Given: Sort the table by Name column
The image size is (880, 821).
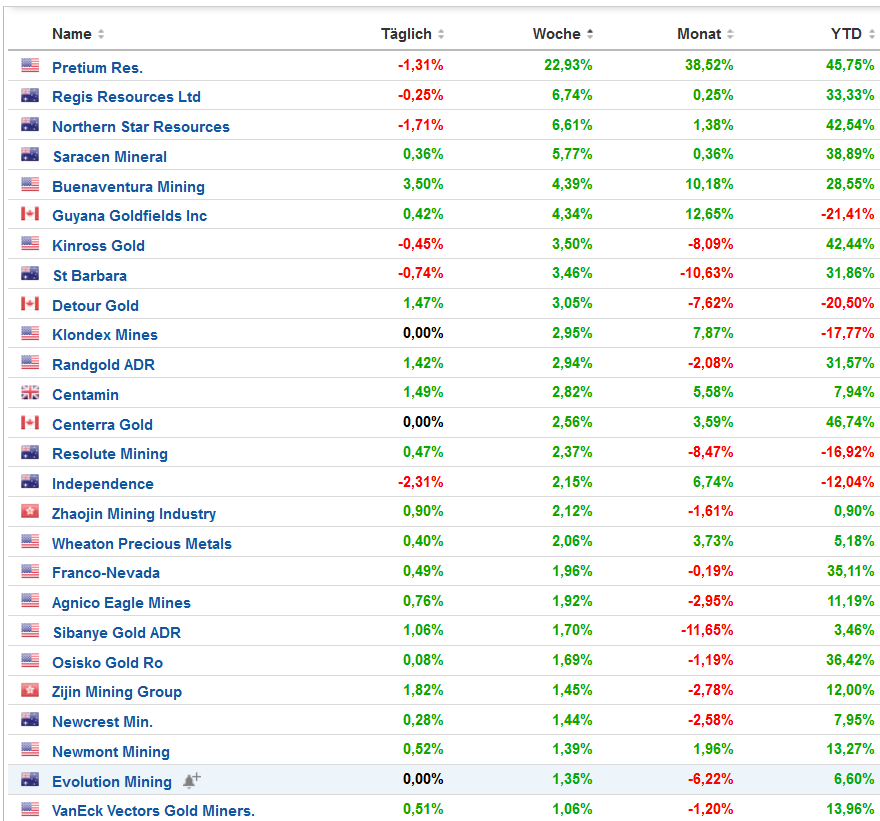Looking at the screenshot, I should [72, 34].
